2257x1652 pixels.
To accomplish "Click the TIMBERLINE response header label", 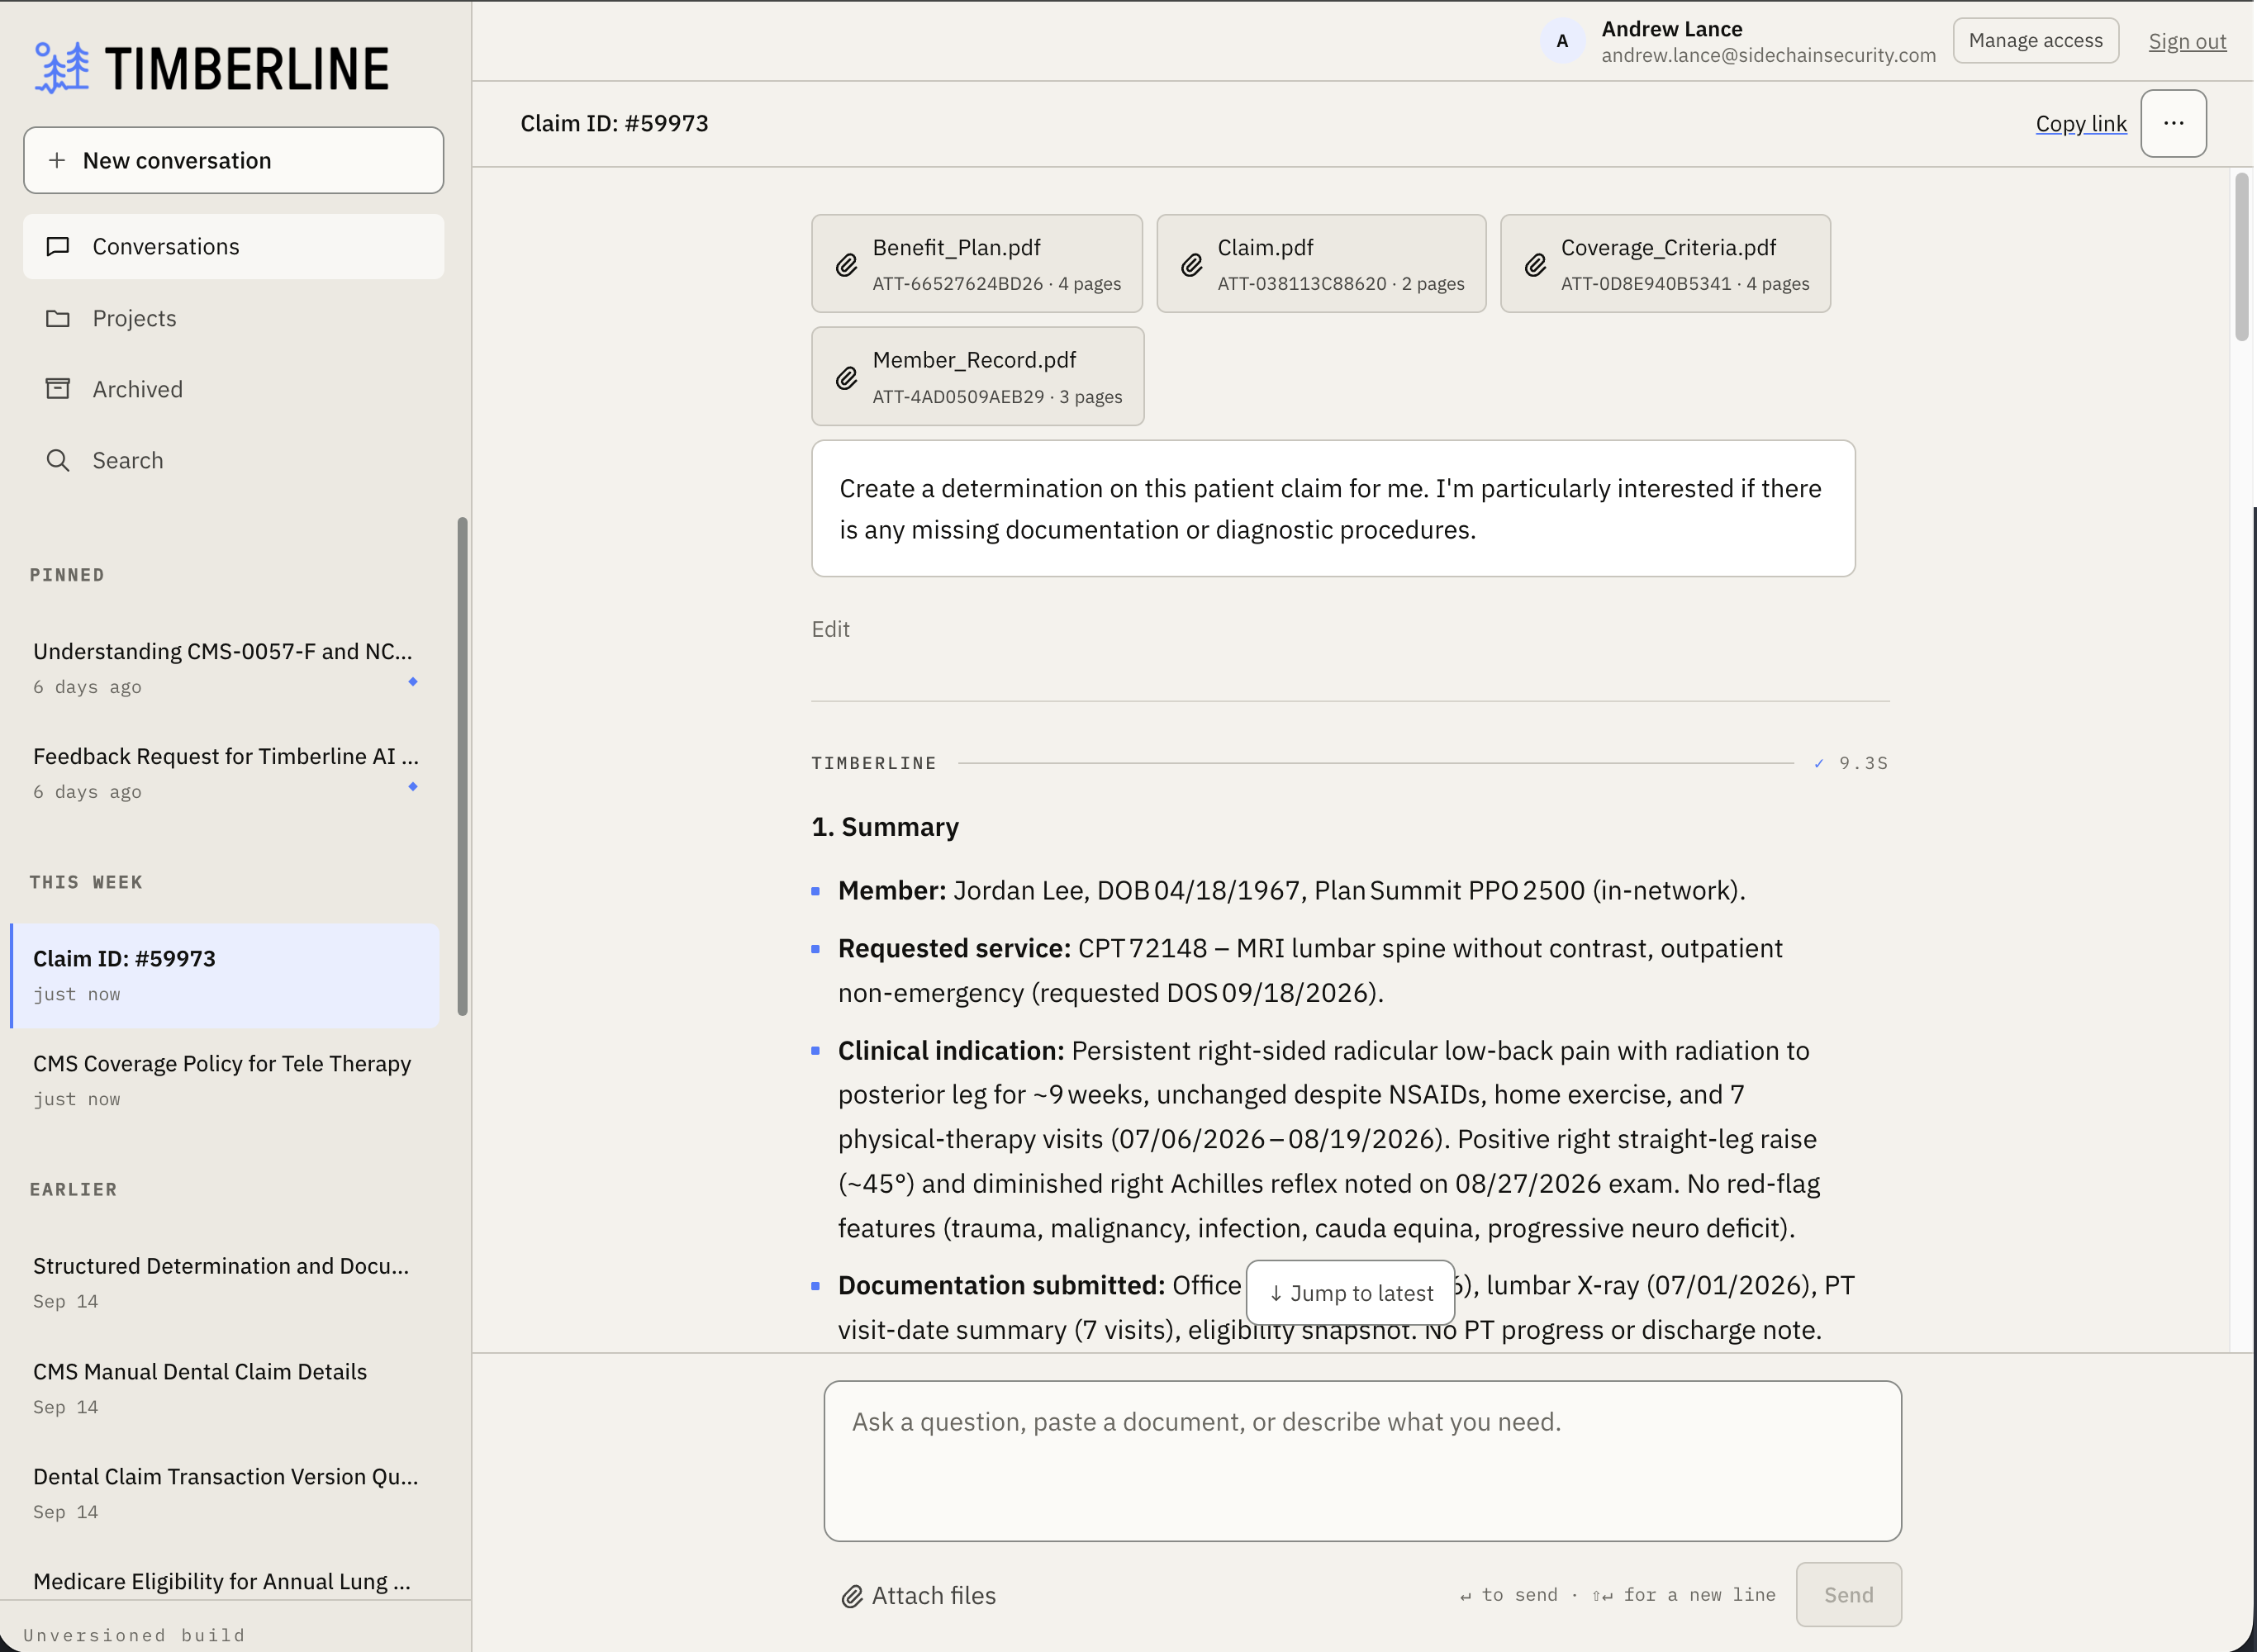I will pyautogui.click(x=874, y=763).
